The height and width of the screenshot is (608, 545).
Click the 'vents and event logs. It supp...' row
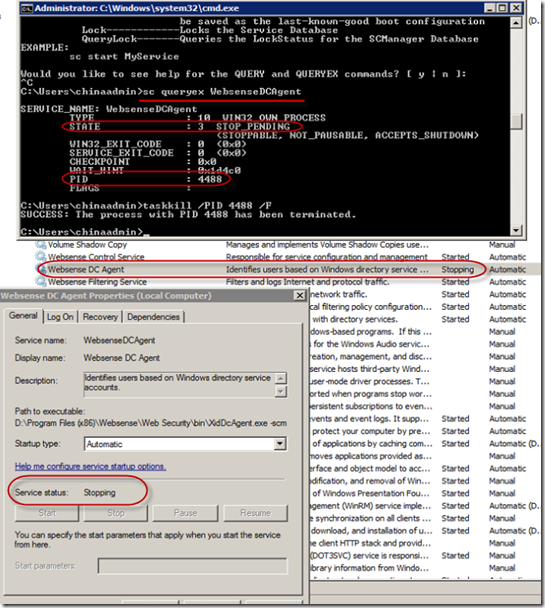pos(424,419)
